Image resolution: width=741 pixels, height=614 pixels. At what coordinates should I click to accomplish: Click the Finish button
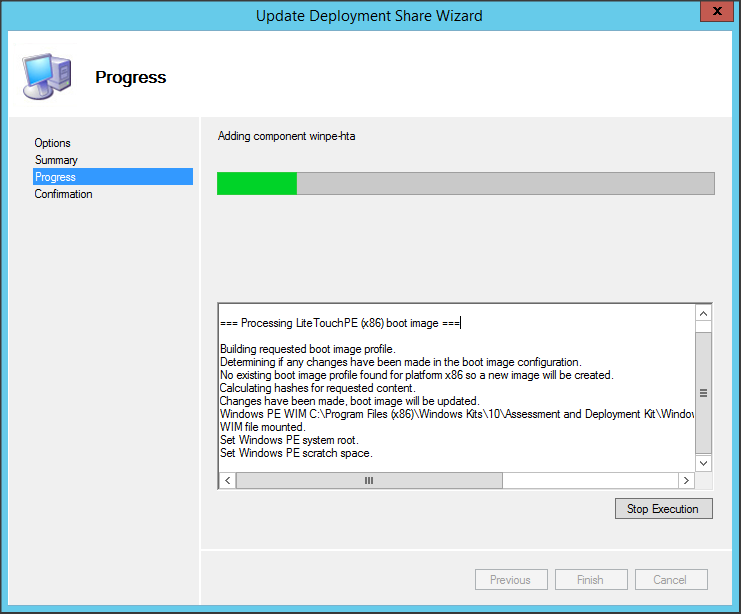[x=590, y=580]
